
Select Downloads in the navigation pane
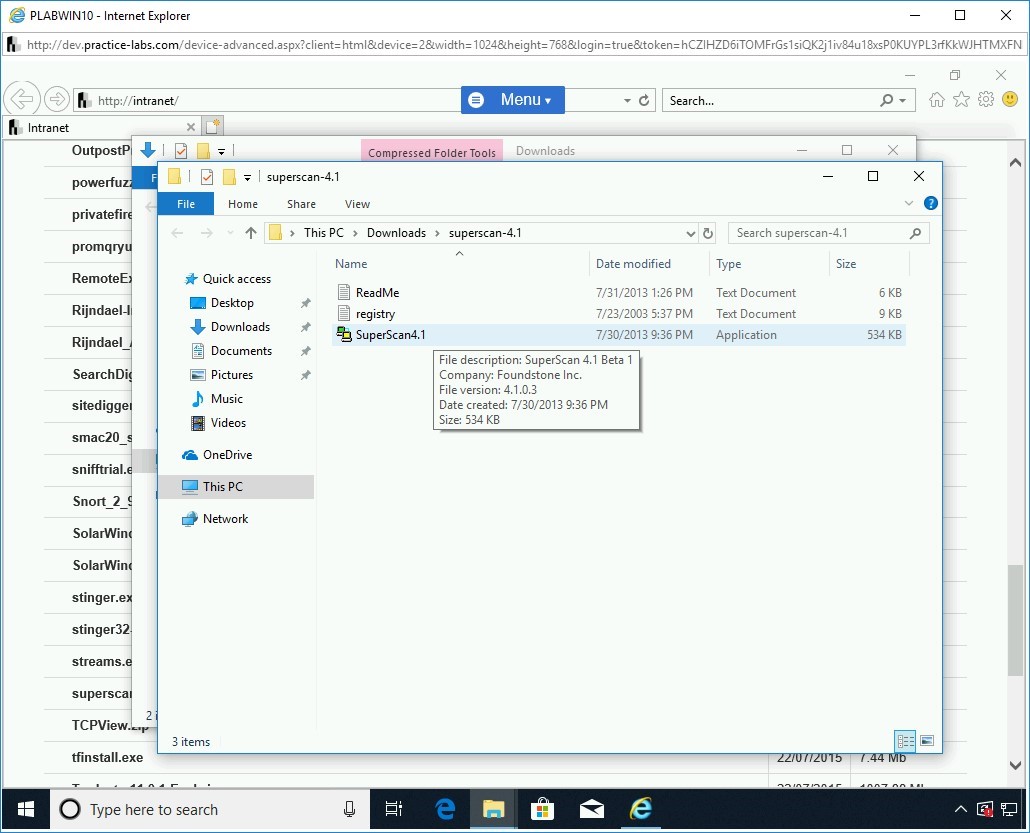(240, 327)
